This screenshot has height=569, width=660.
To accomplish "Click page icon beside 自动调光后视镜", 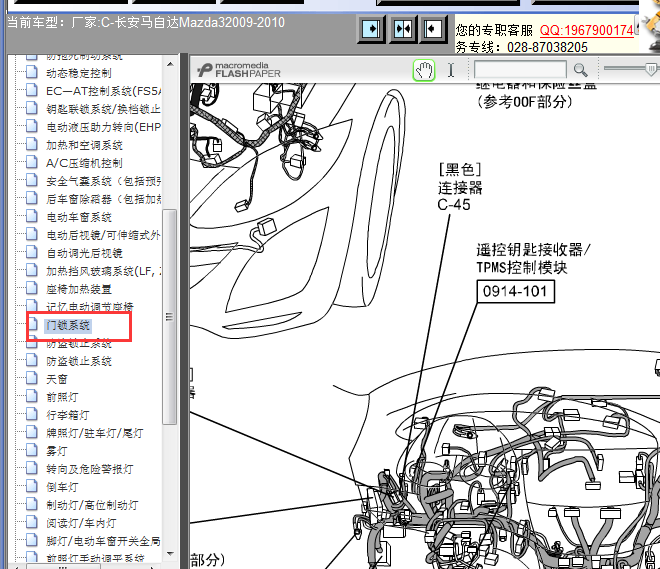I will coord(32,252).
